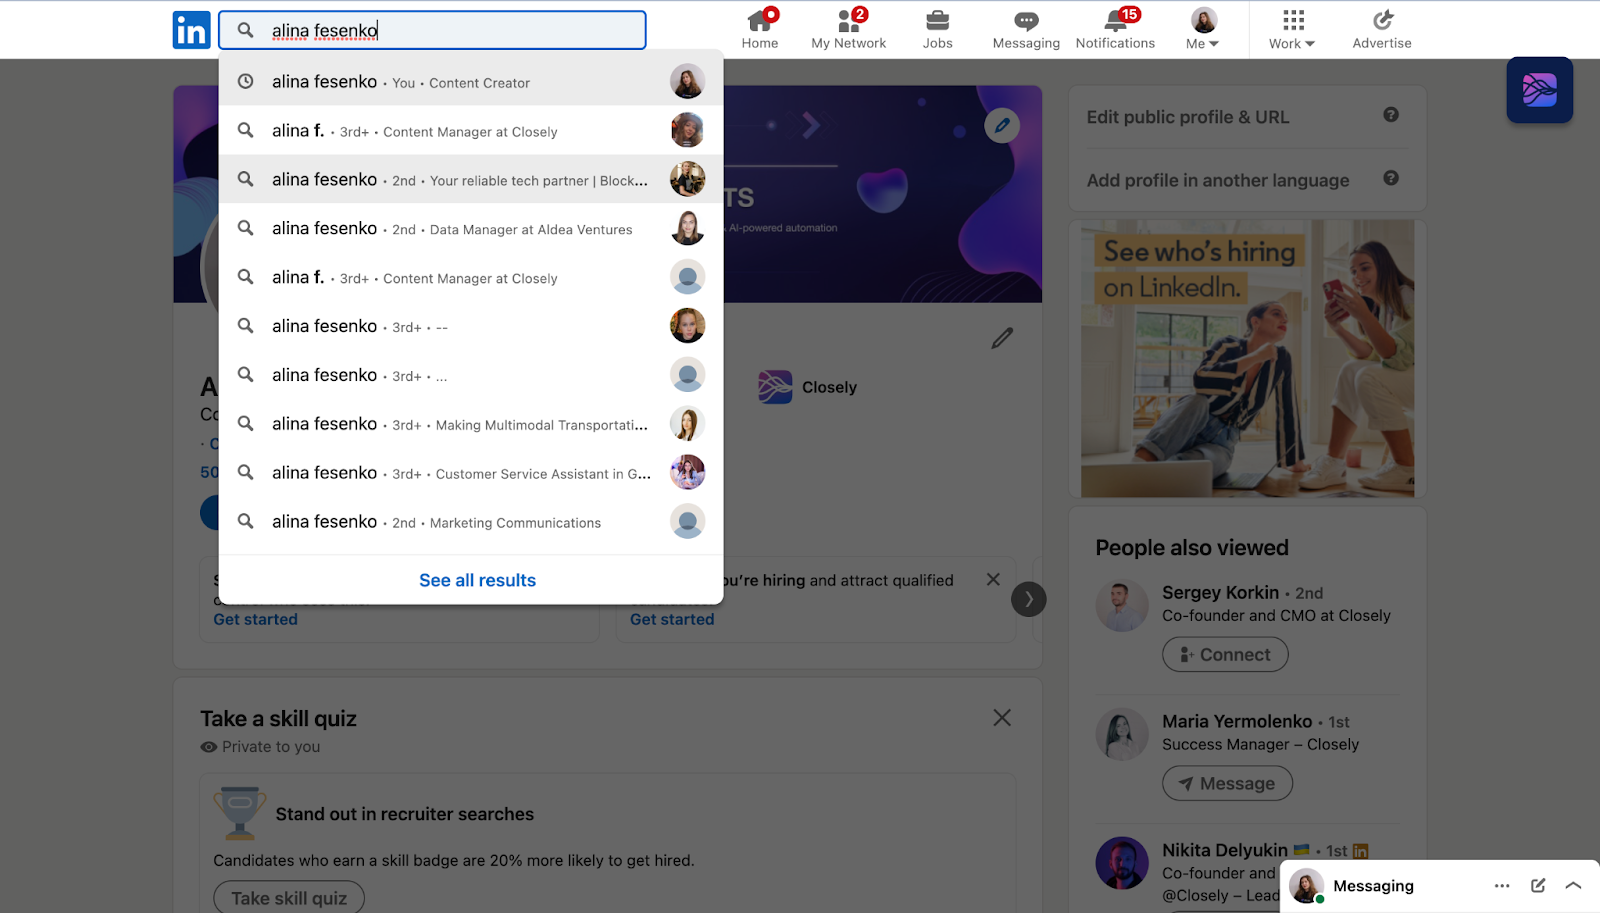Screen dimensions: 1600x913
Task: Click 'Add profile in another language'
Action: (1218, 181)
